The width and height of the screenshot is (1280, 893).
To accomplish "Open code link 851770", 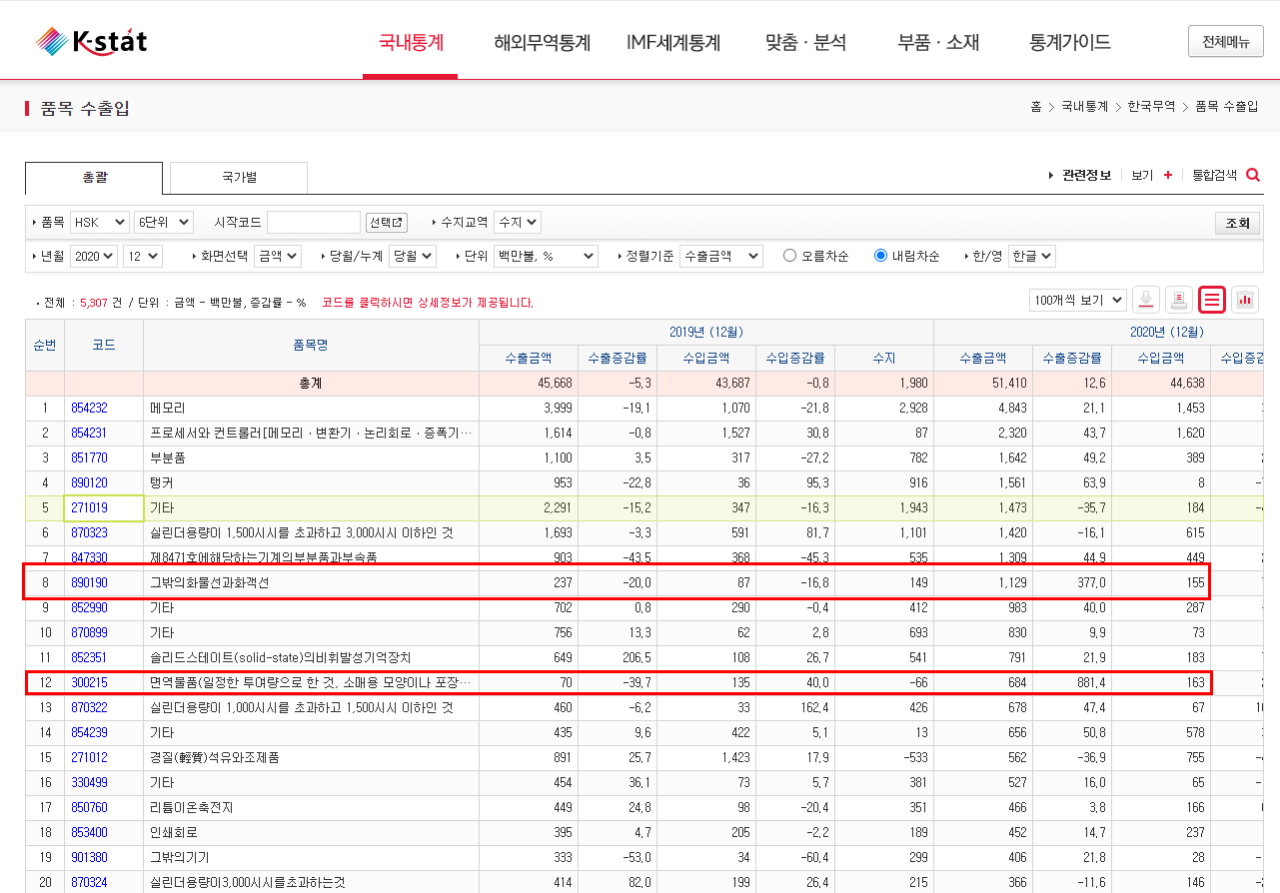I will 89,458.
